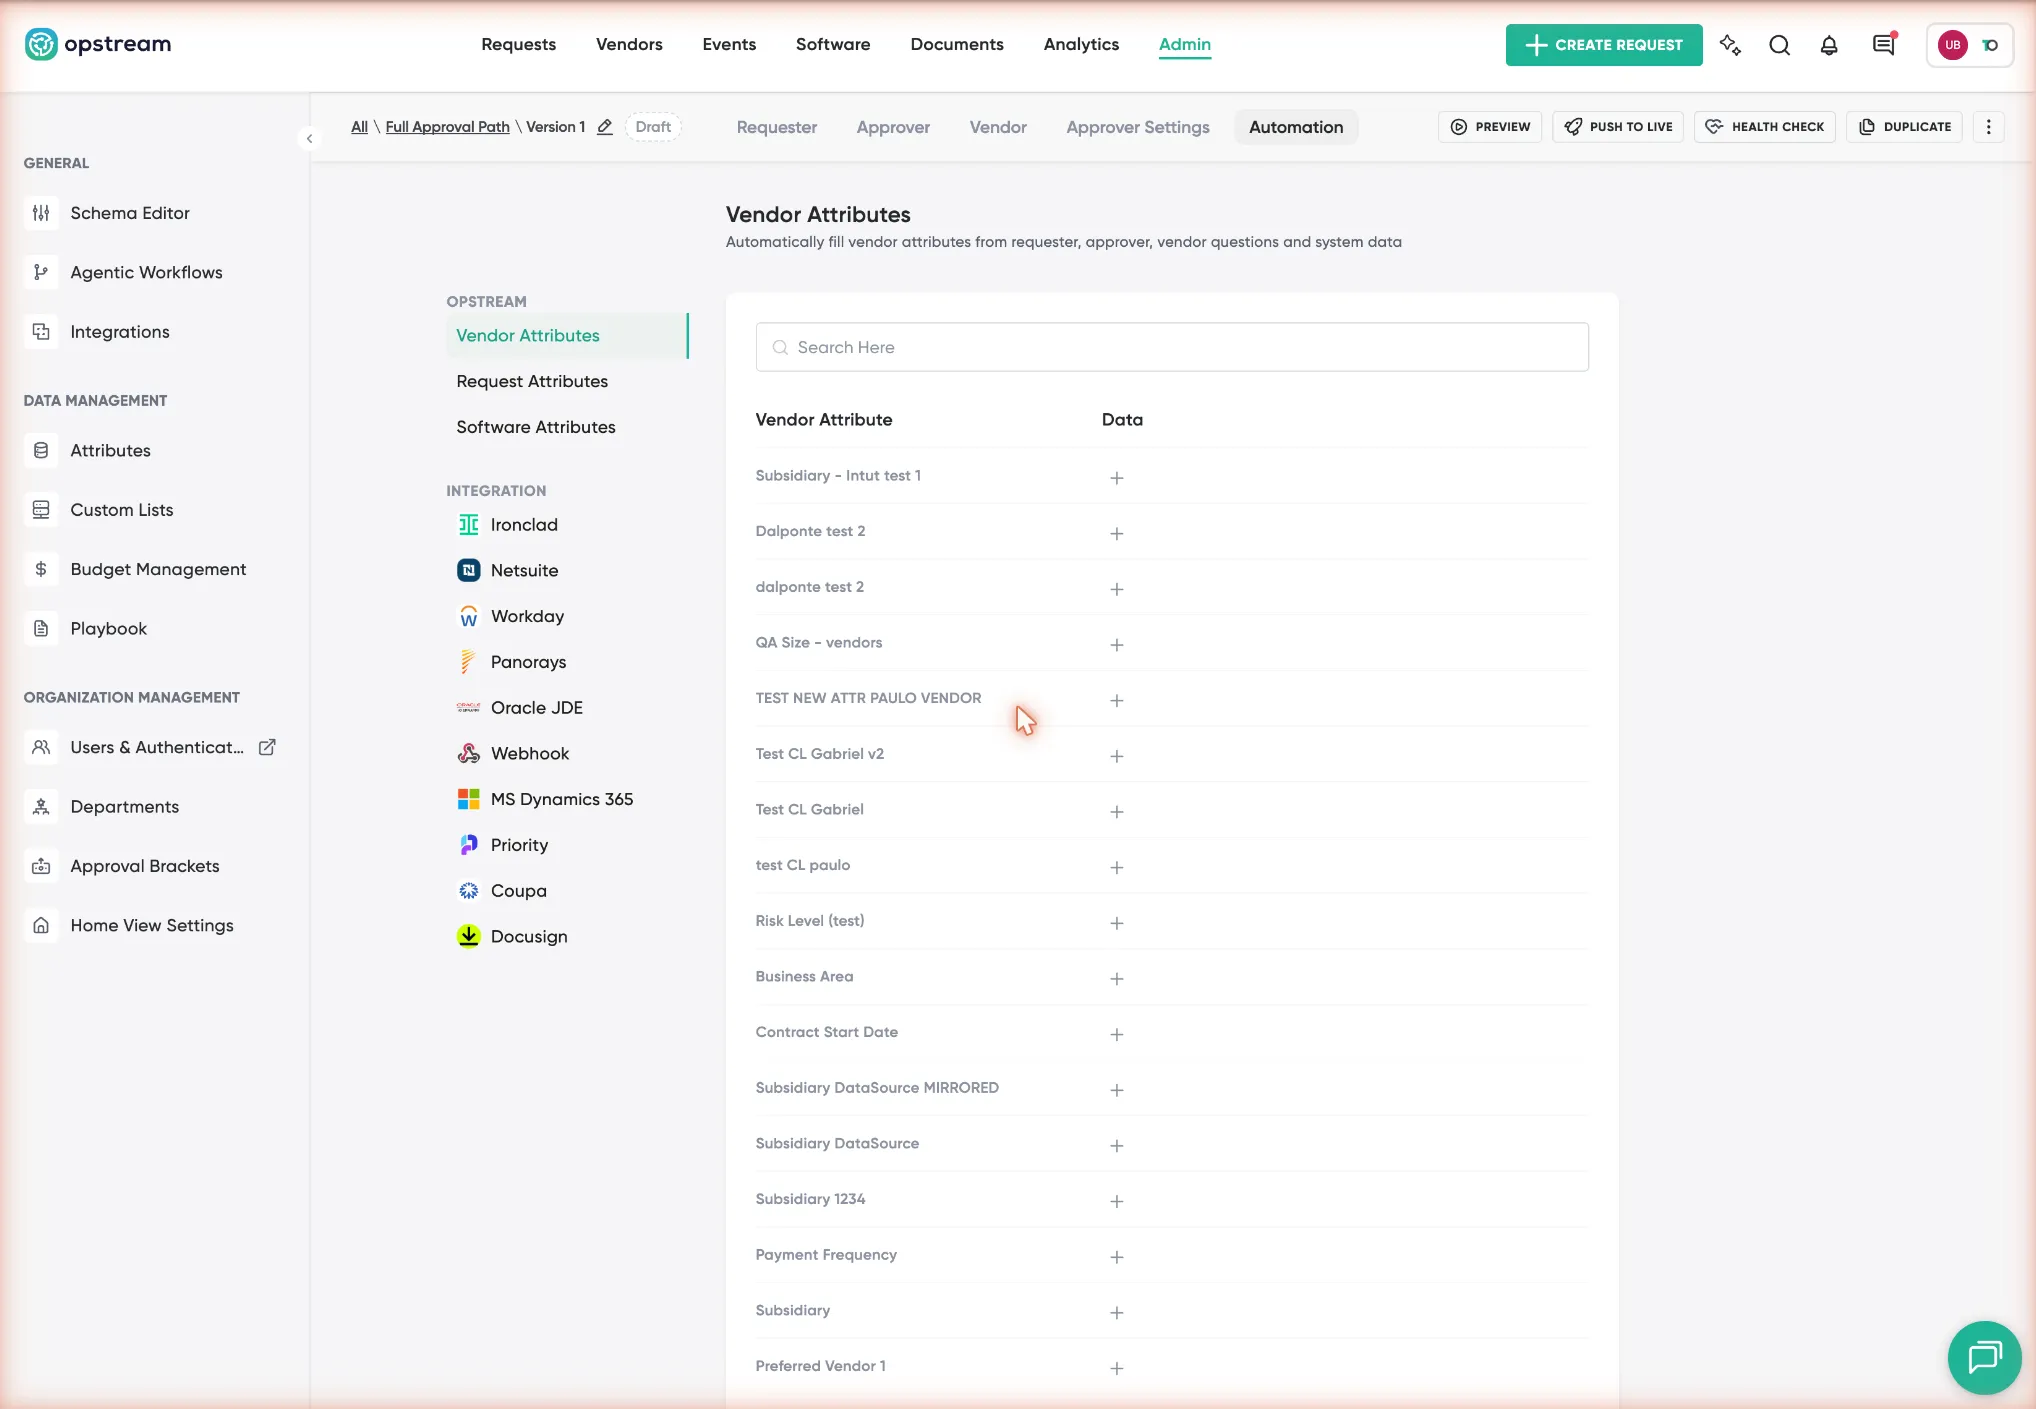Open the messages icon with red dot

click(x=1884, y=44)
